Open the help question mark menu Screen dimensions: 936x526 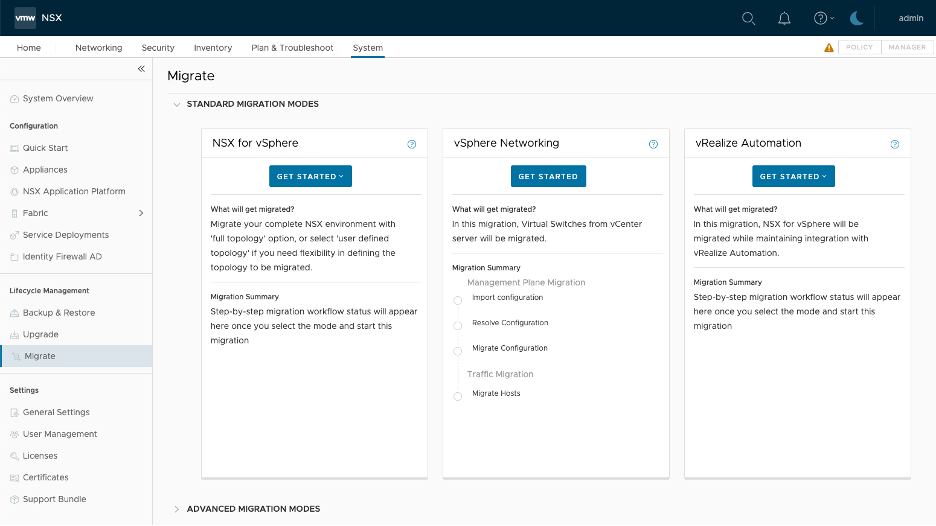[822, 18]
